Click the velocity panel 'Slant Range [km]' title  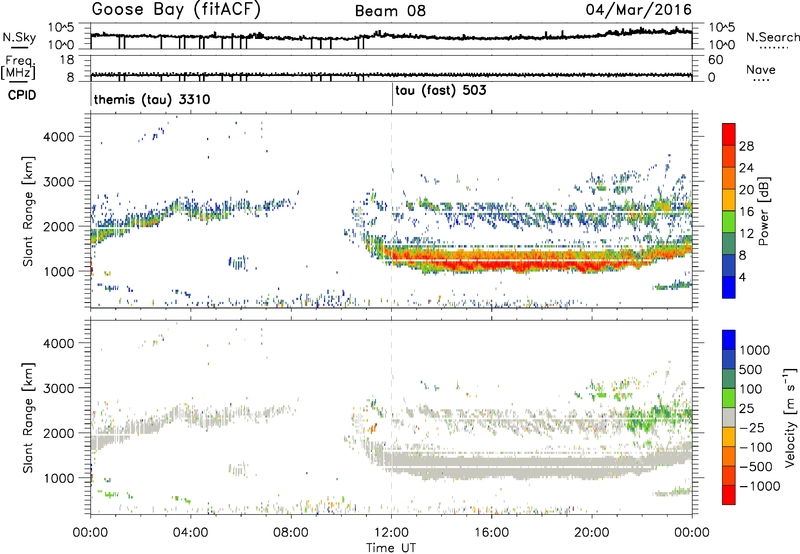(x=28, y=418)
